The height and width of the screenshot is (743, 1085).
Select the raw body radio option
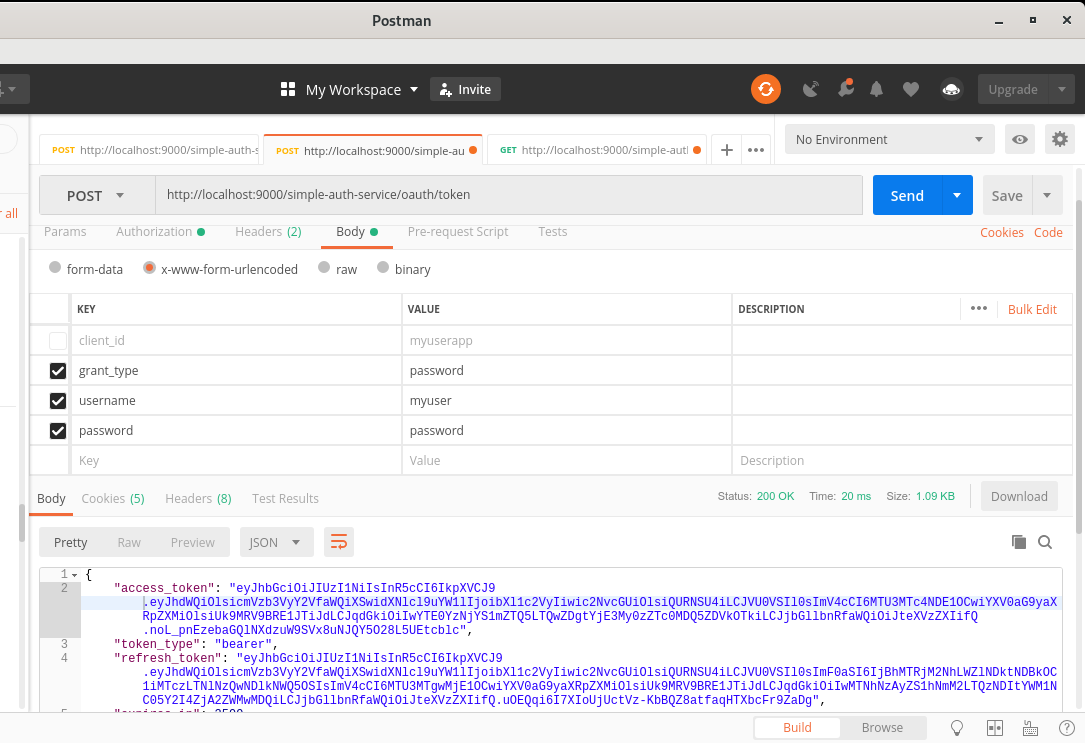coord(324,268)
